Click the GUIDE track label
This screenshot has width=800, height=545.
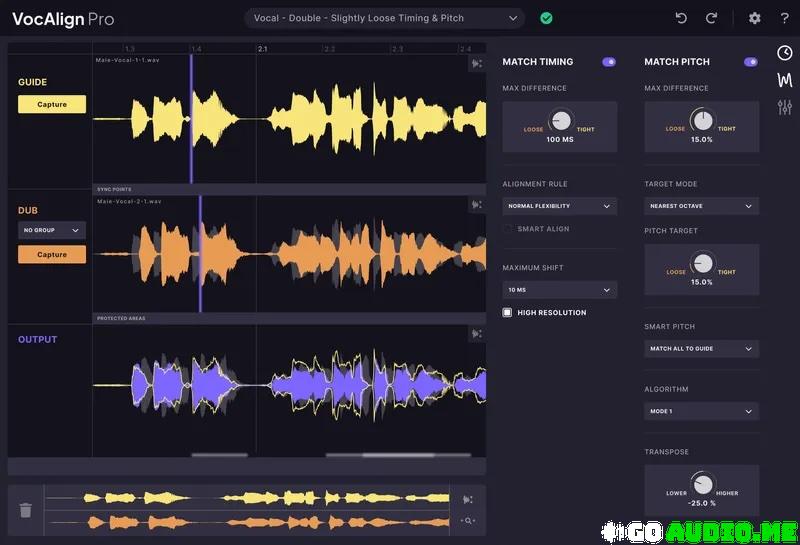32,82
